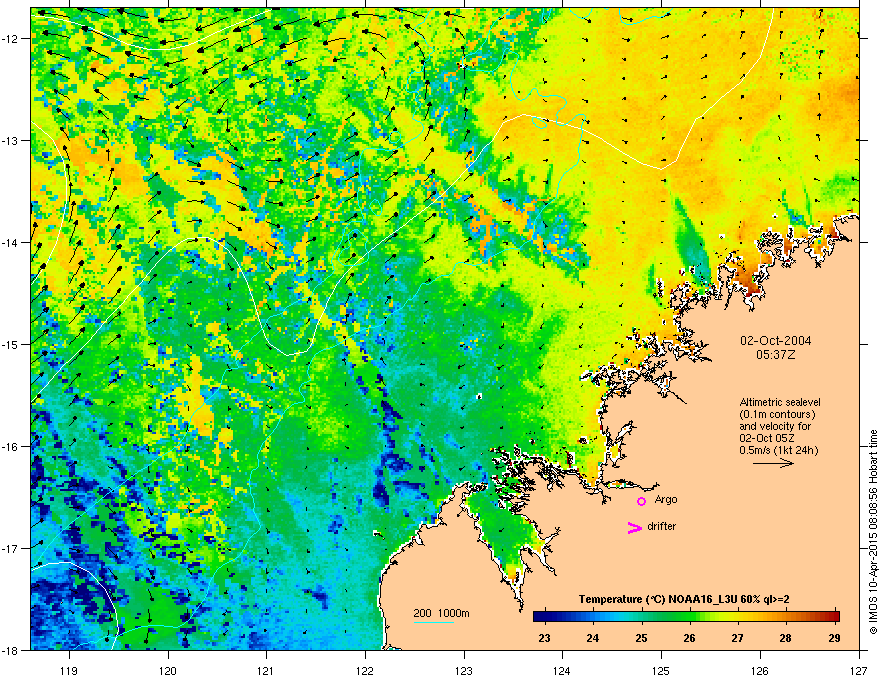
Task: Click the longitude label 127
Action: (859, 670)
